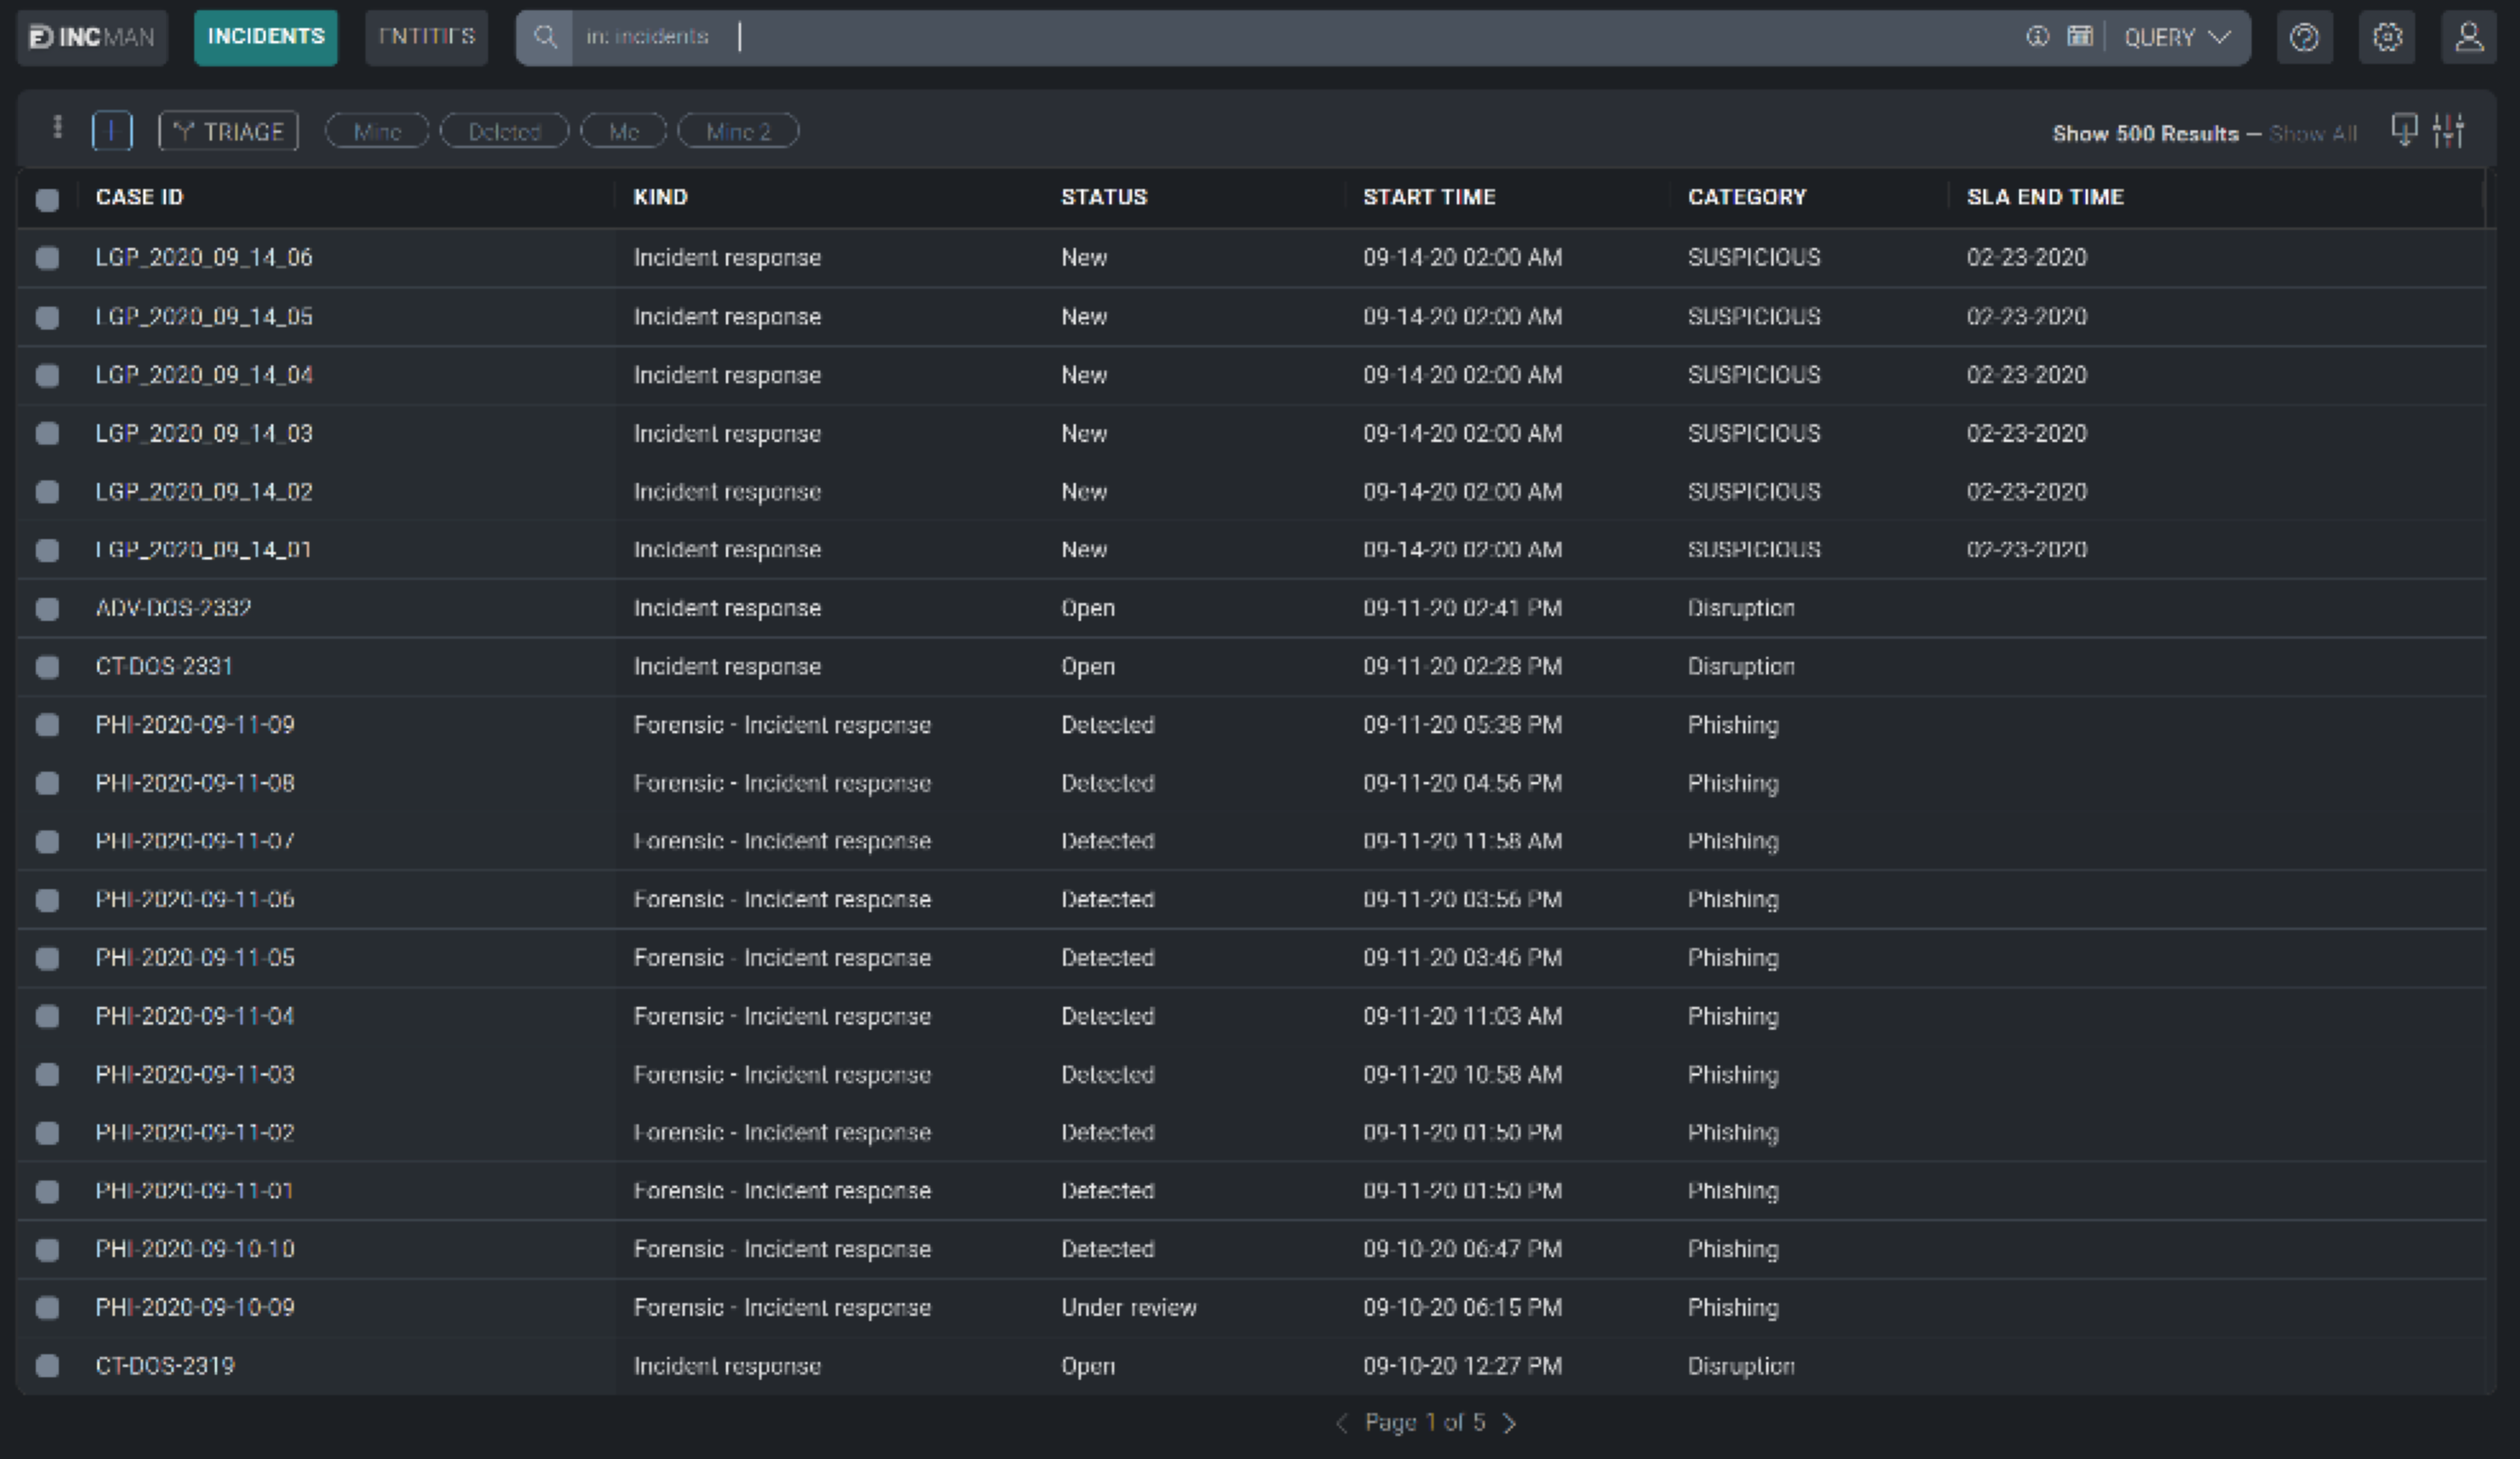Go to previous page arrow
The width and height of the screenshot is (2520, 1459).
[x=1342, y=1423]
